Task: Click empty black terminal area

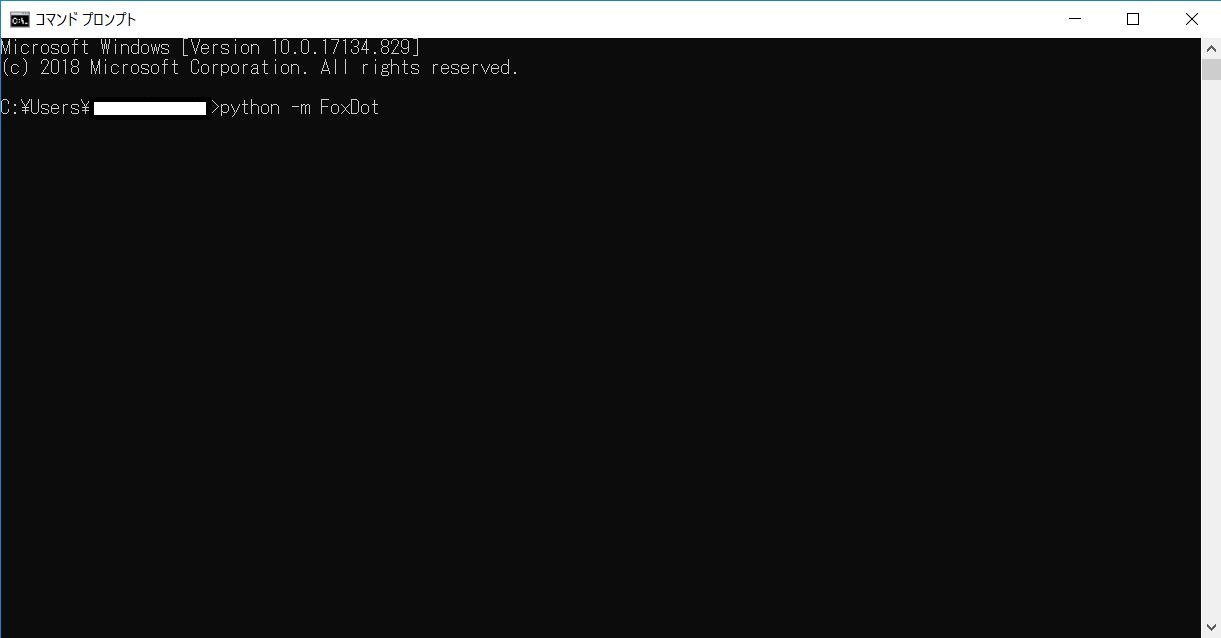Action: 600,380
